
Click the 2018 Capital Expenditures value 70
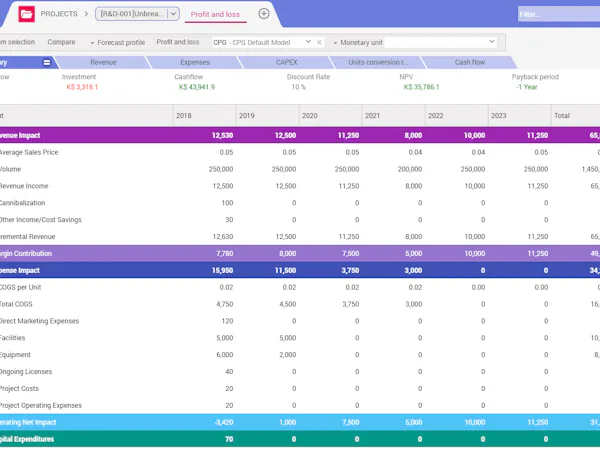click(x=229, y=439)
